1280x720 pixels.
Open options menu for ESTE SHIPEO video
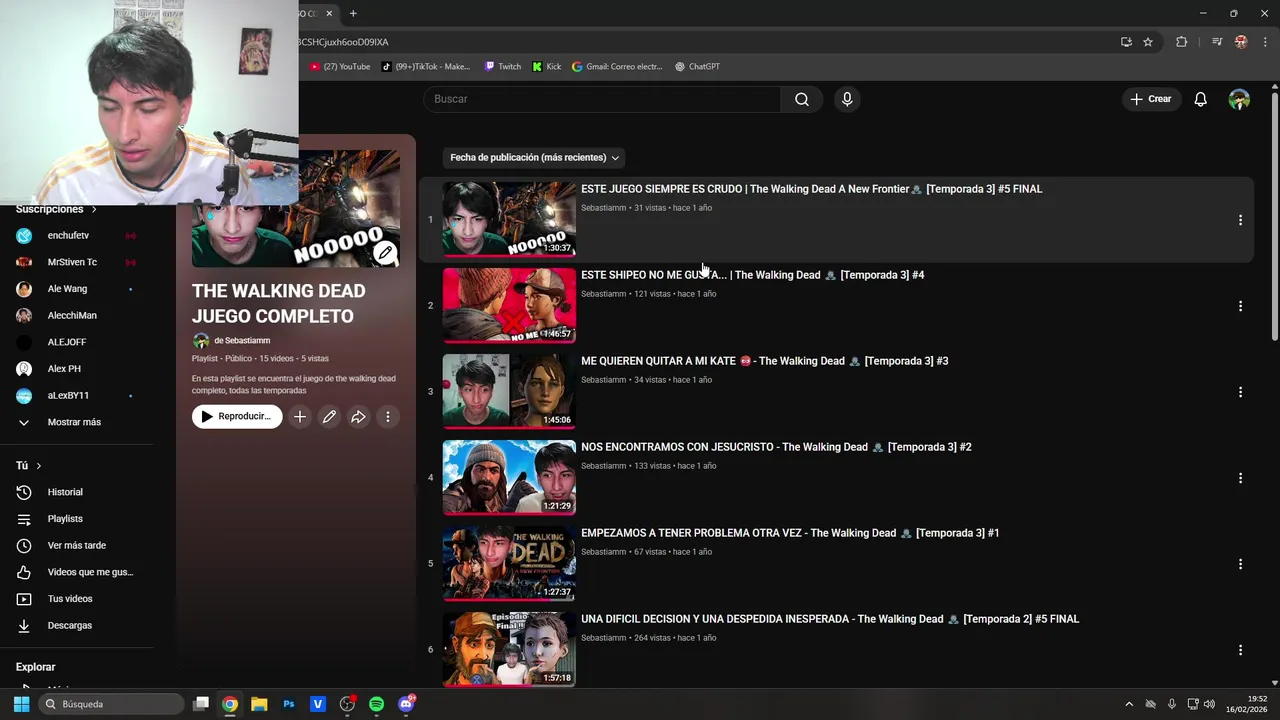[x=1240, y=306]
